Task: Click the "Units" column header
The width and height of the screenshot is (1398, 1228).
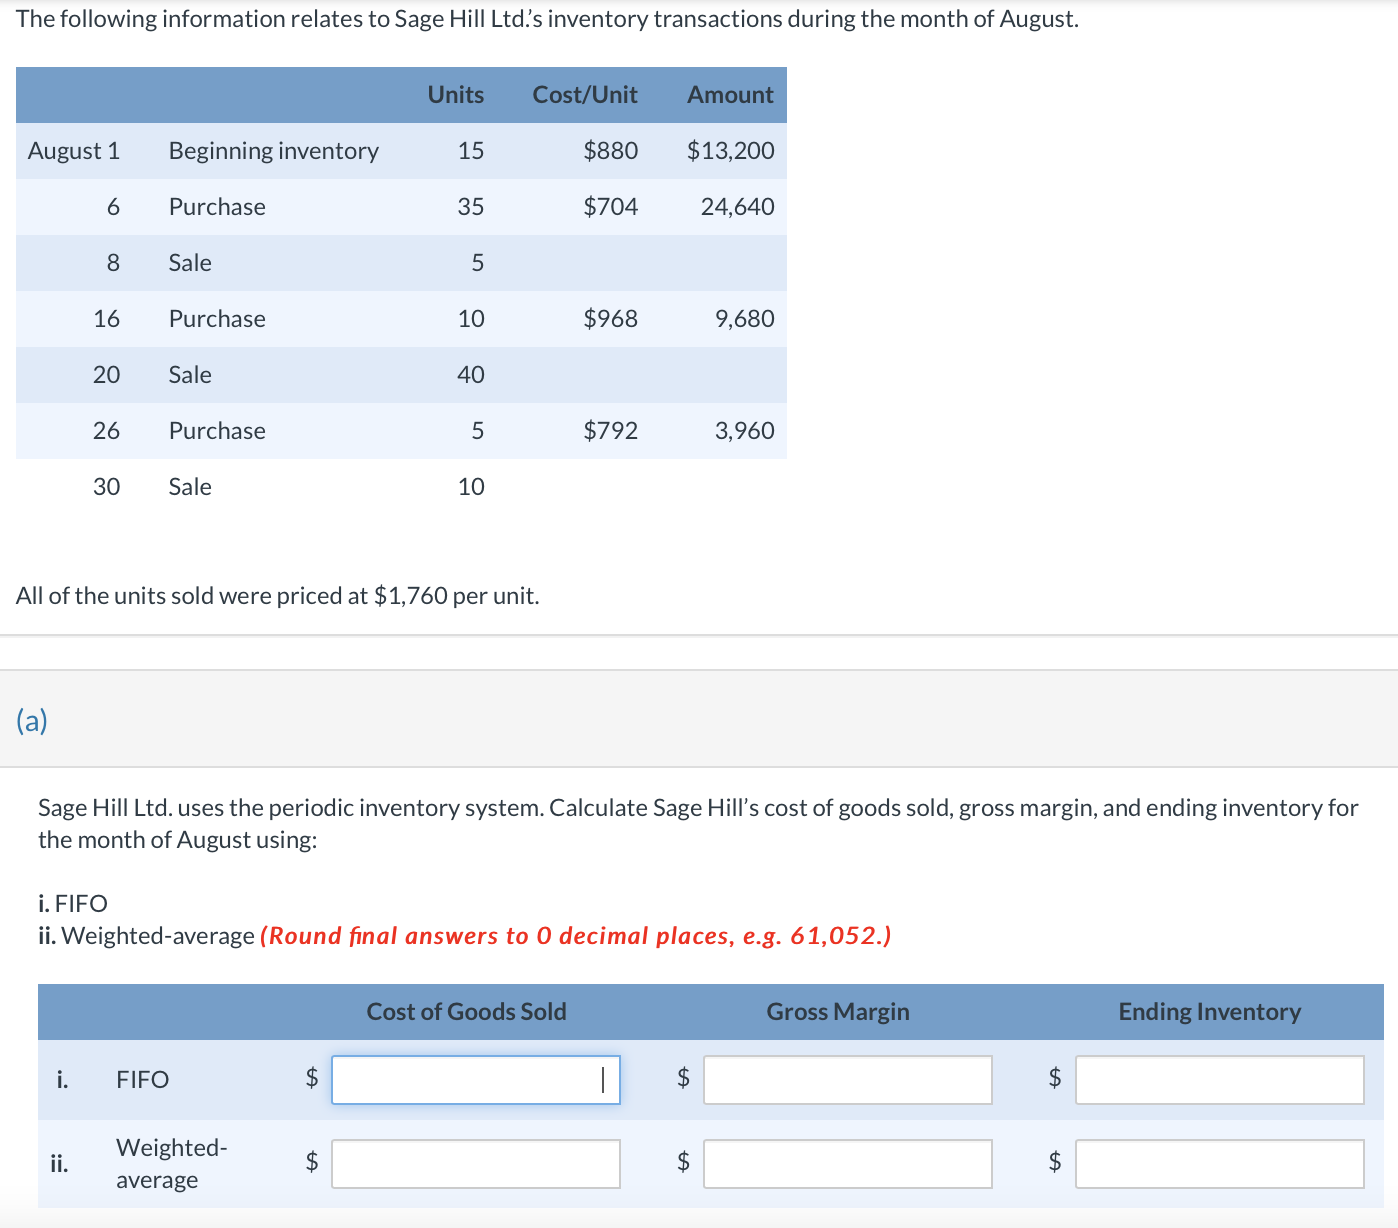Action: tap(456, 95)
